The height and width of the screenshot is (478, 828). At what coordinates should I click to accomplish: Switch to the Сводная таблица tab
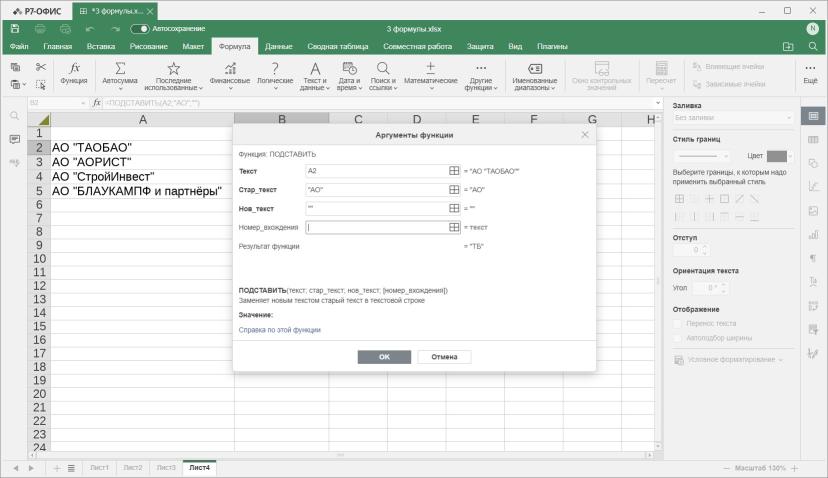(x=338, y=46)
